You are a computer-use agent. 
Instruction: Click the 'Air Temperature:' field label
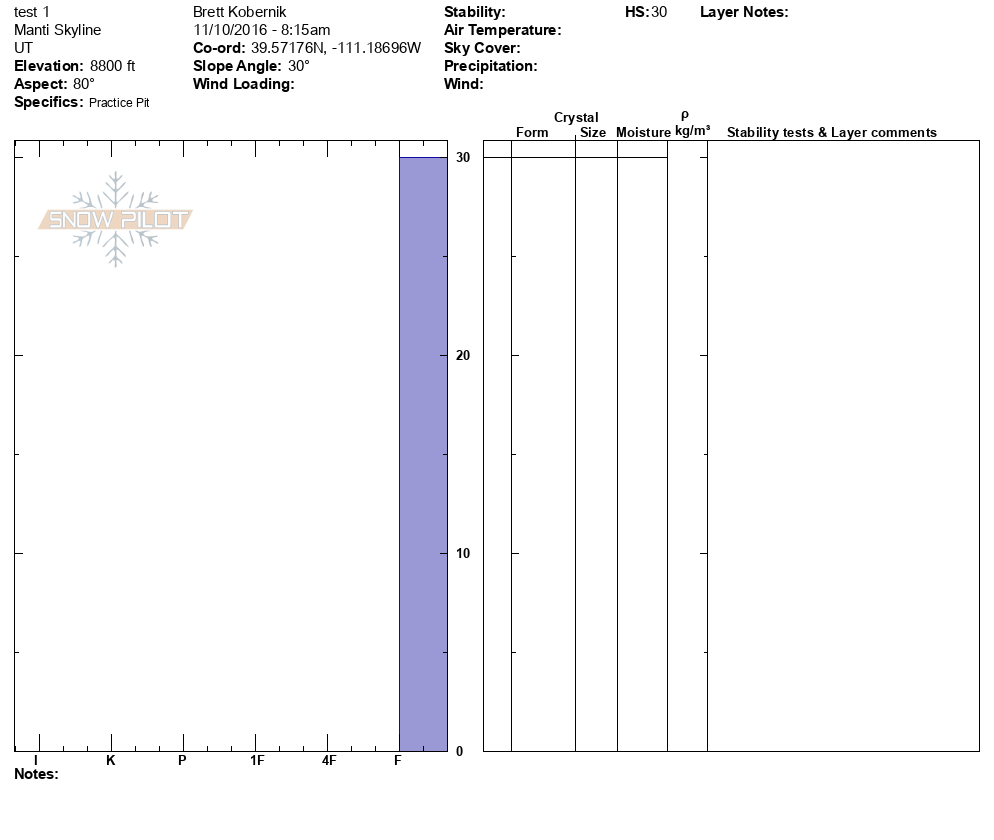coord(502,30)
